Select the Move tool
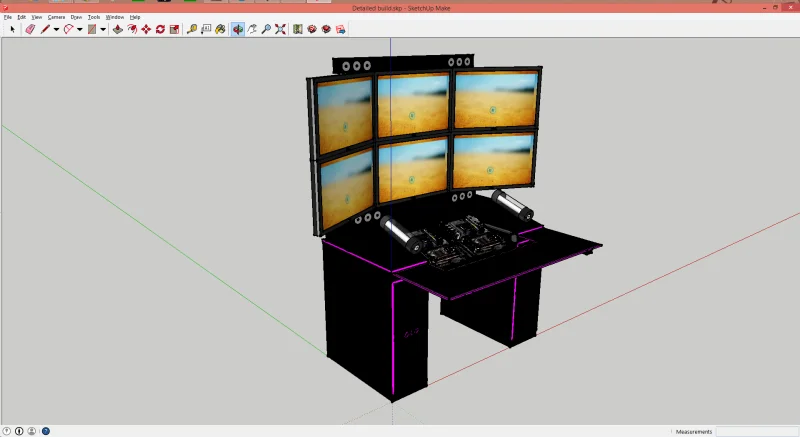The image size is (800, 437). tap(146, 30)
